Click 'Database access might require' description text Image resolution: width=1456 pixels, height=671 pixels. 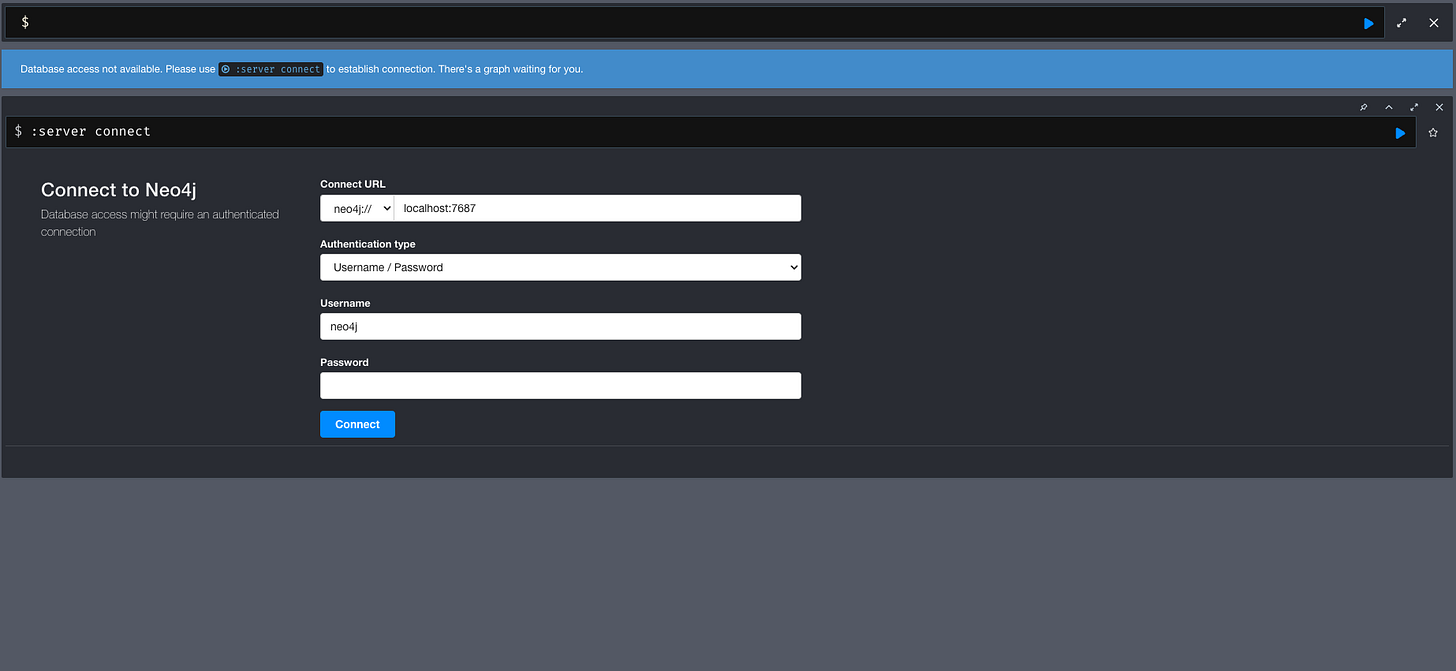point(160,223)
